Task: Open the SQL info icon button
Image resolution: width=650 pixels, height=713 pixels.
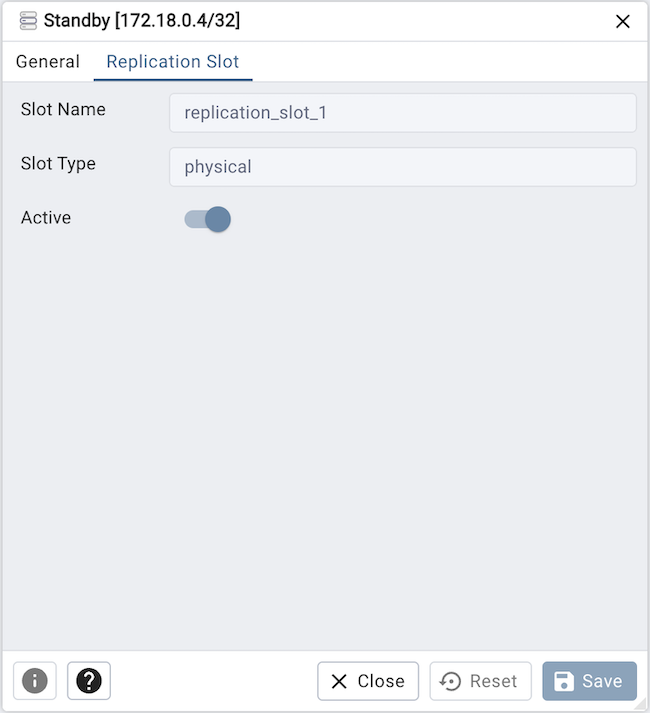Action: click(35, 681)
